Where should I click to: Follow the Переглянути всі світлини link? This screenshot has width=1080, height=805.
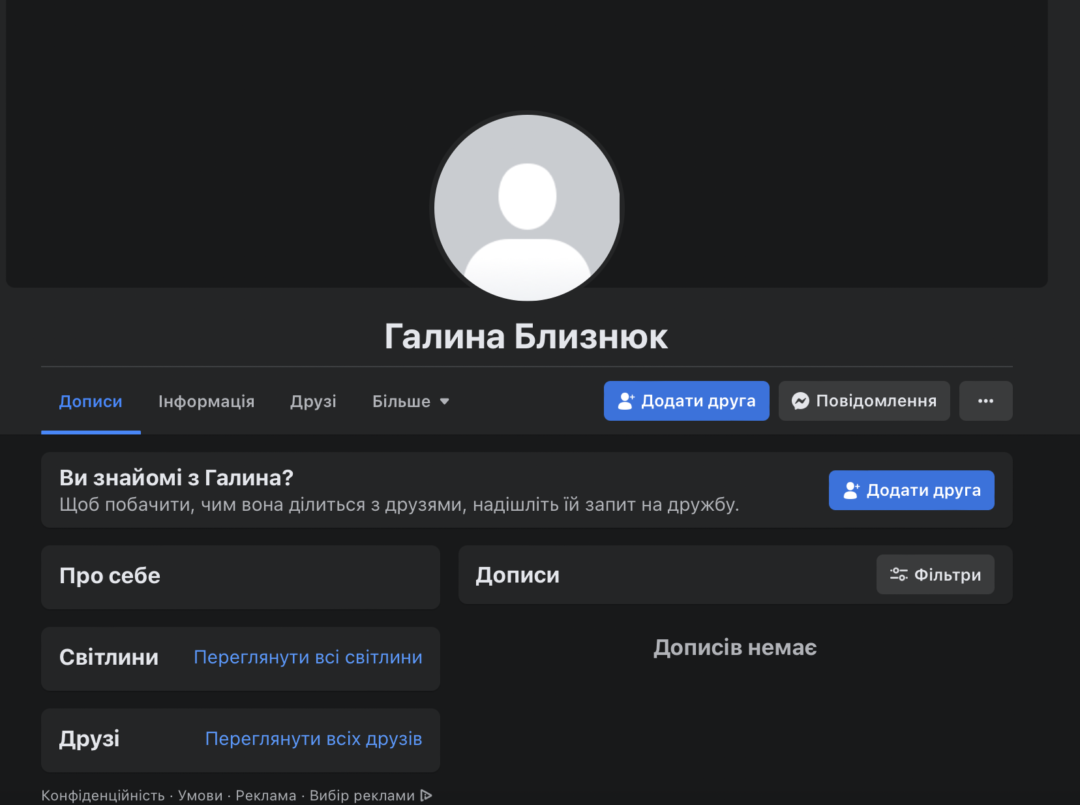[308, 657]
